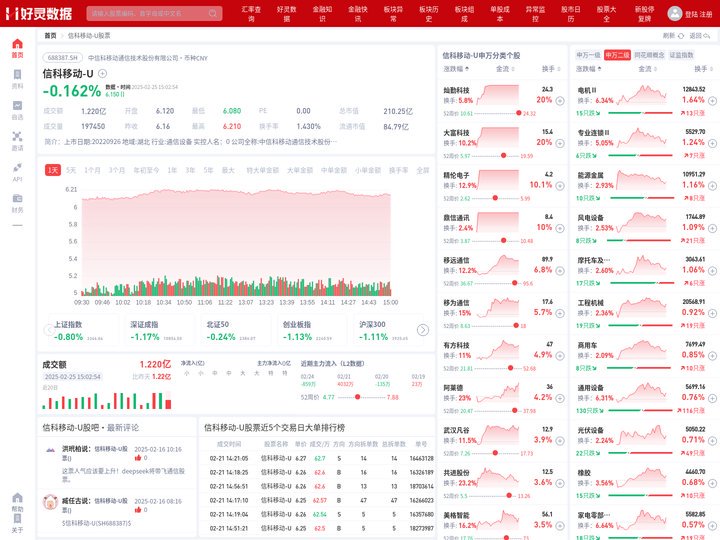The image size is (720, 540).
Task: Add 工程机械 sector with its plus icon
Action: [712, 313]
